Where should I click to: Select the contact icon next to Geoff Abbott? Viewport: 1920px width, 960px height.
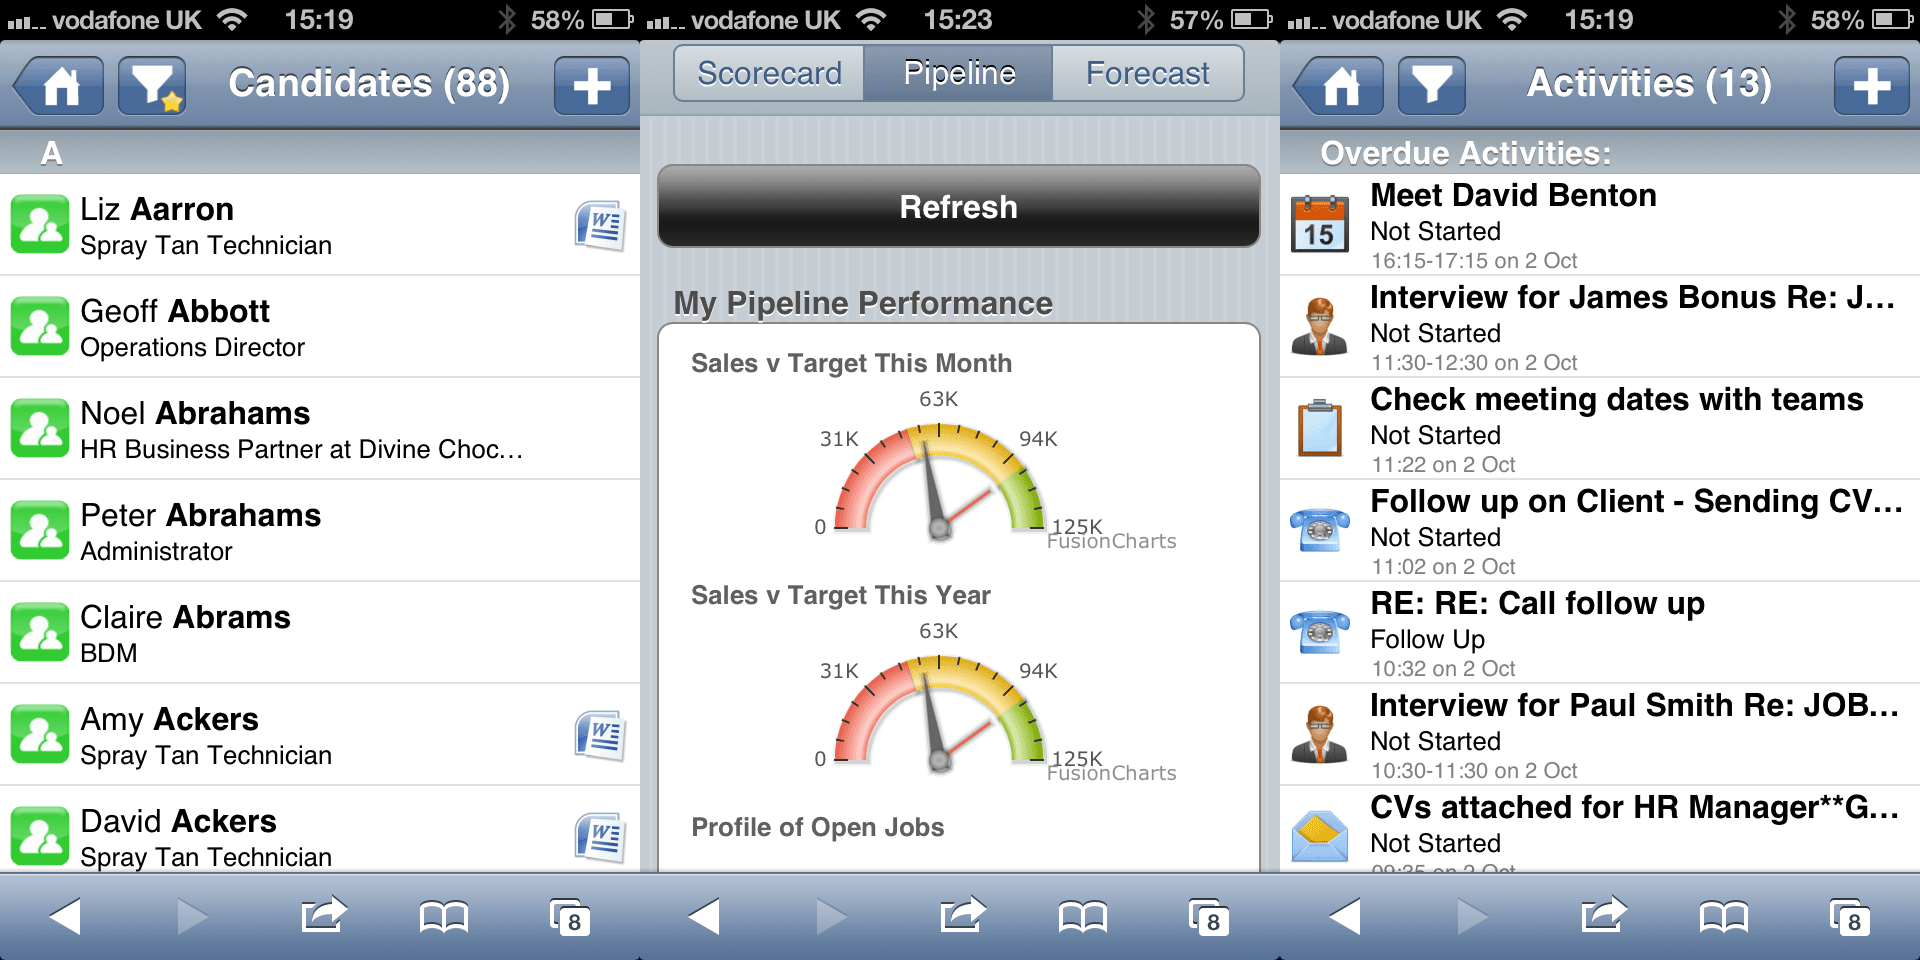40,326
